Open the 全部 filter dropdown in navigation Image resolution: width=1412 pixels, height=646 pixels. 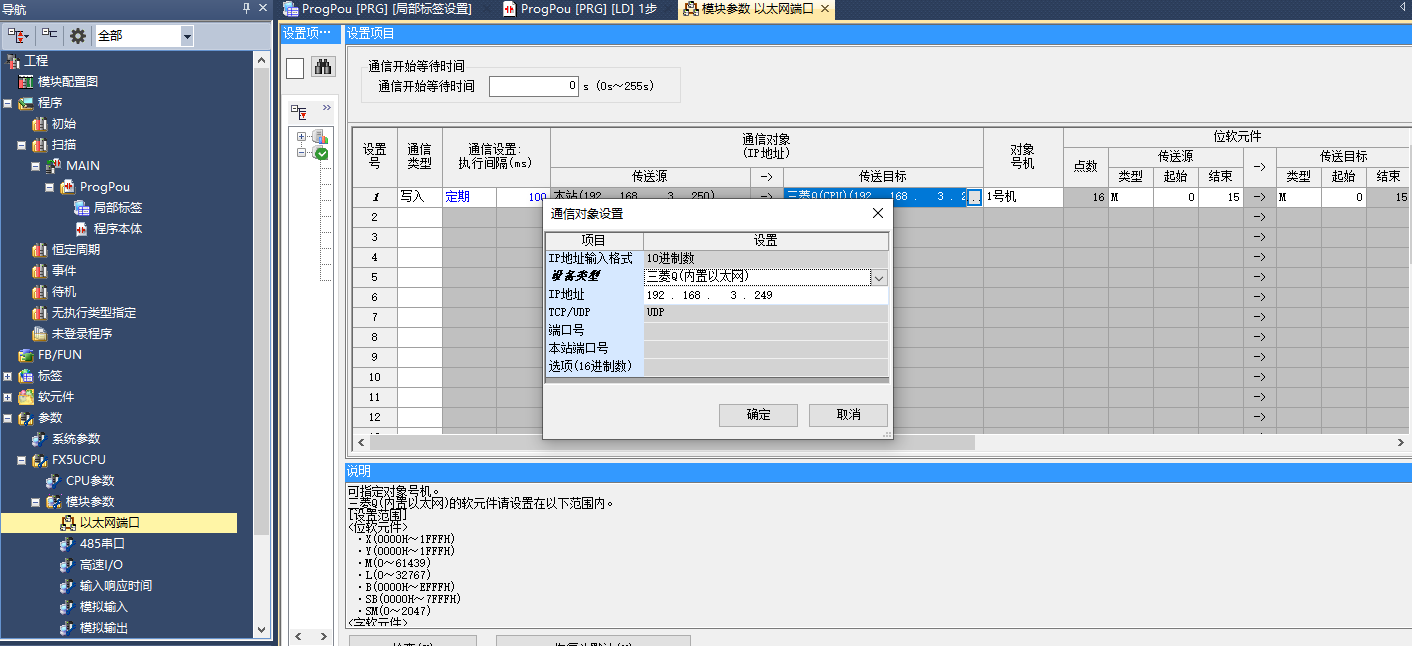click(x=187, y=36)
